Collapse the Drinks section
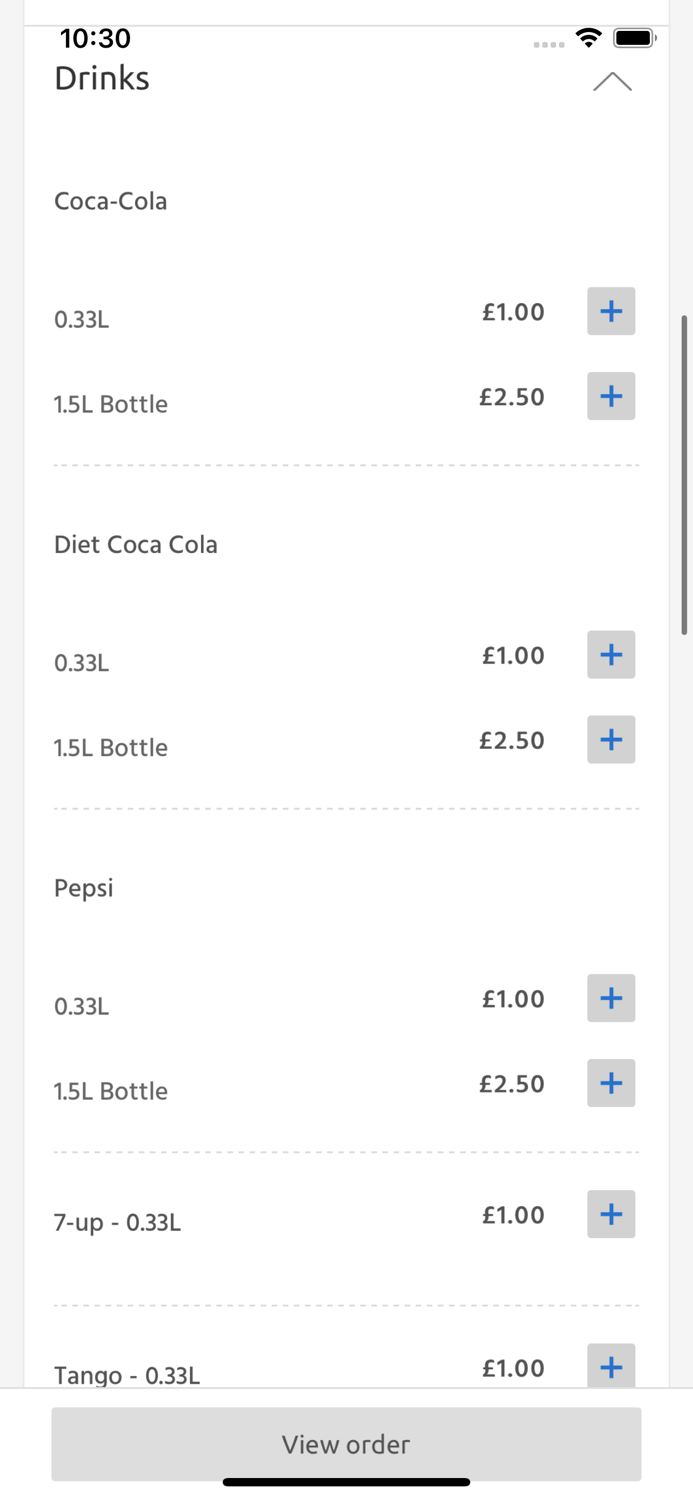Screen dimensions: 693x1500 (x=612, y=81)
